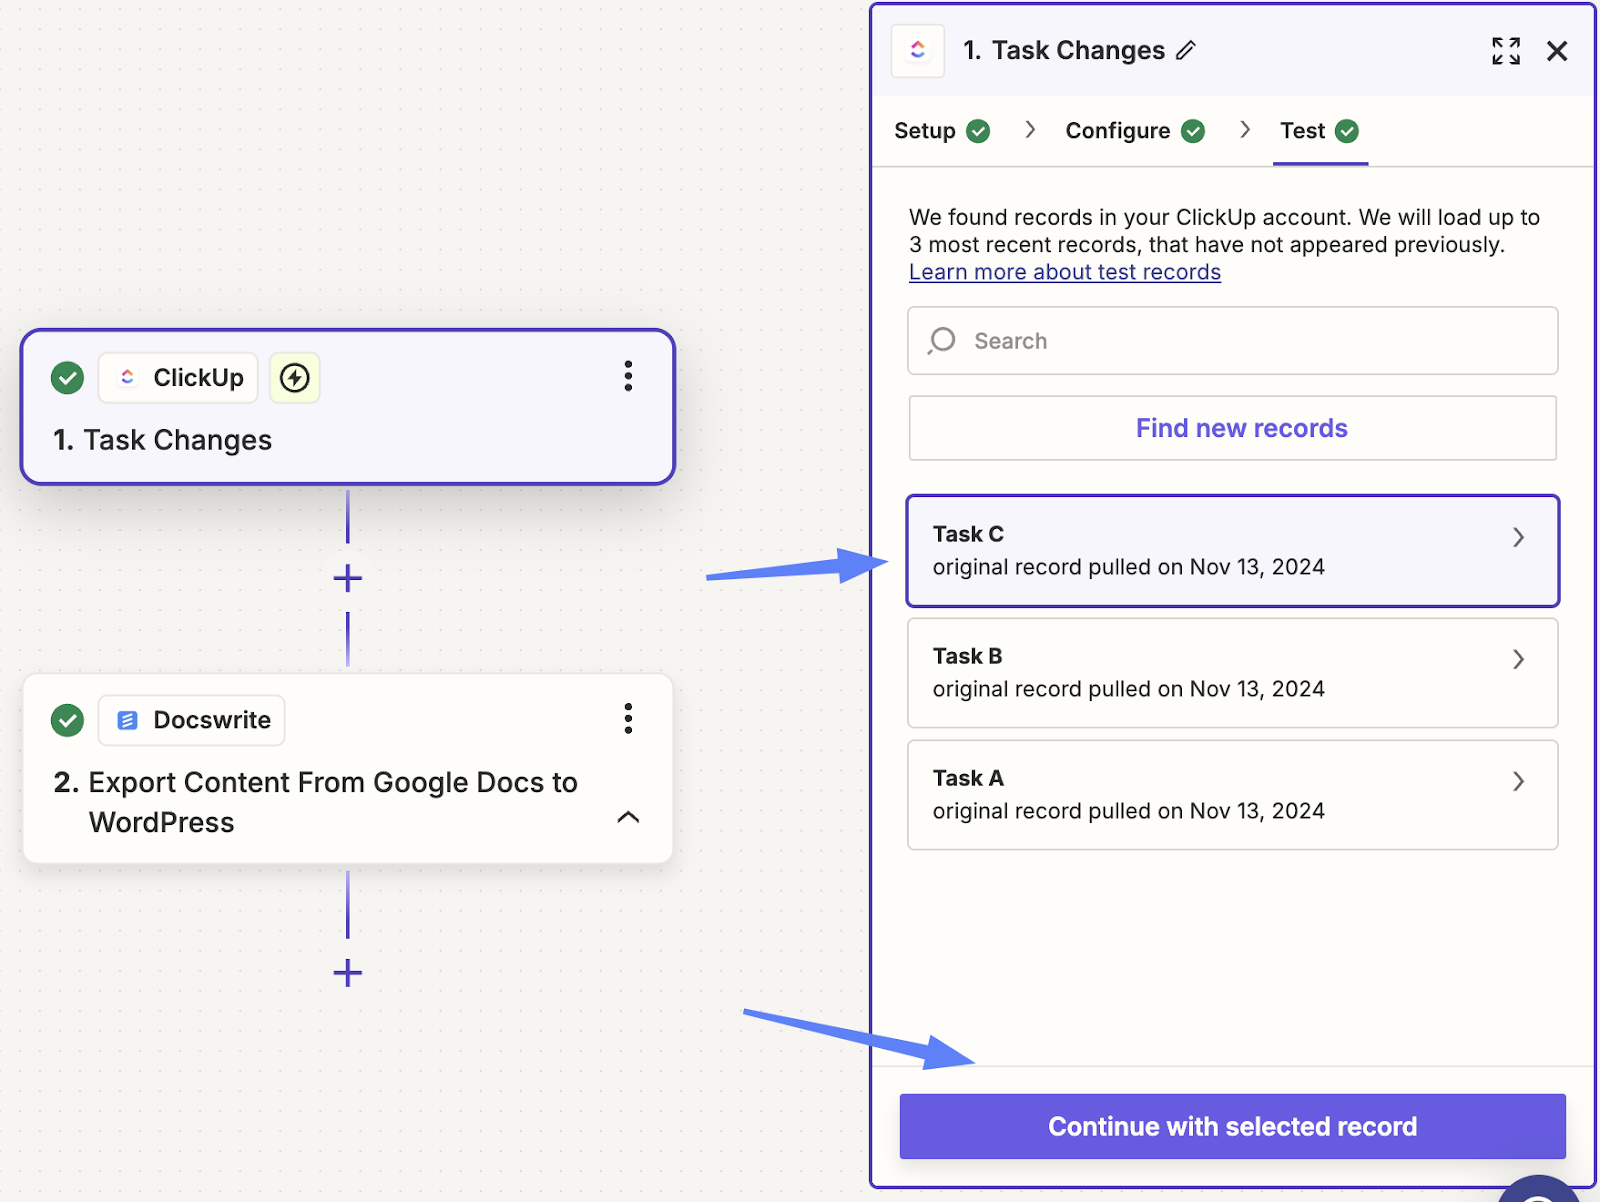This screenshot has height=1202, width=1600.
Task: Open the three-dot menu on the Docswrite step
Action: (x=628, y=718)
